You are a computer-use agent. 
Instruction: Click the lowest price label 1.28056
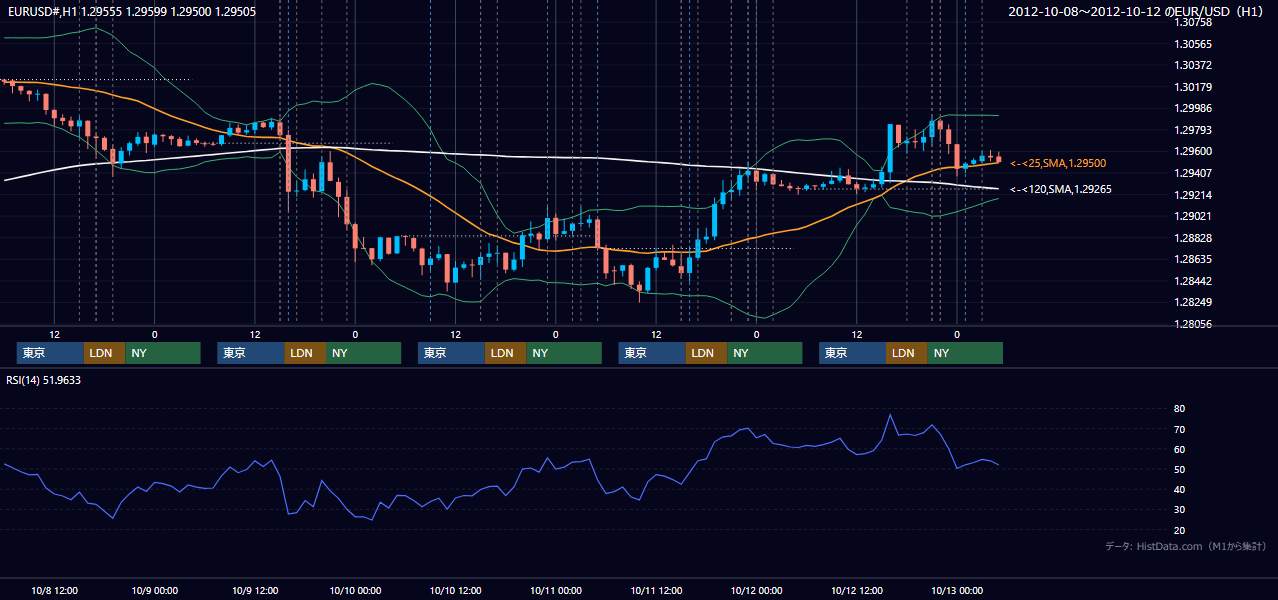1193,324
